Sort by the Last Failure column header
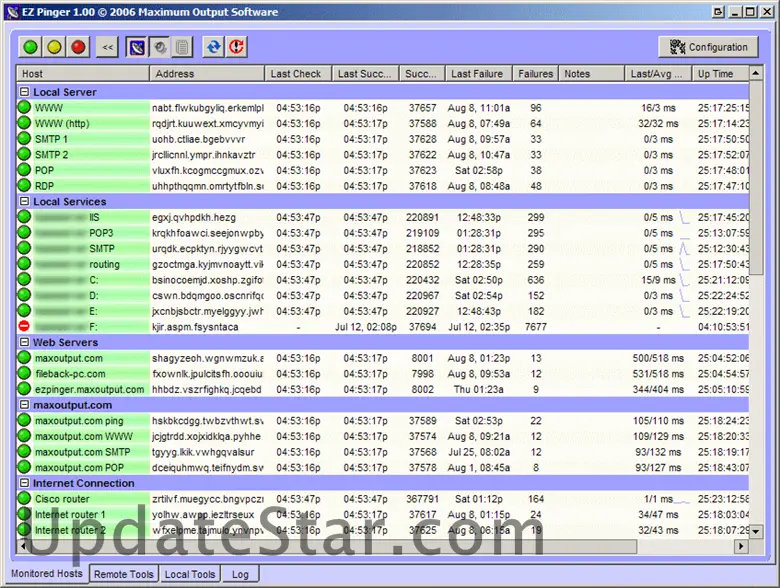780x588 pixels. click(x=478, y=74)
